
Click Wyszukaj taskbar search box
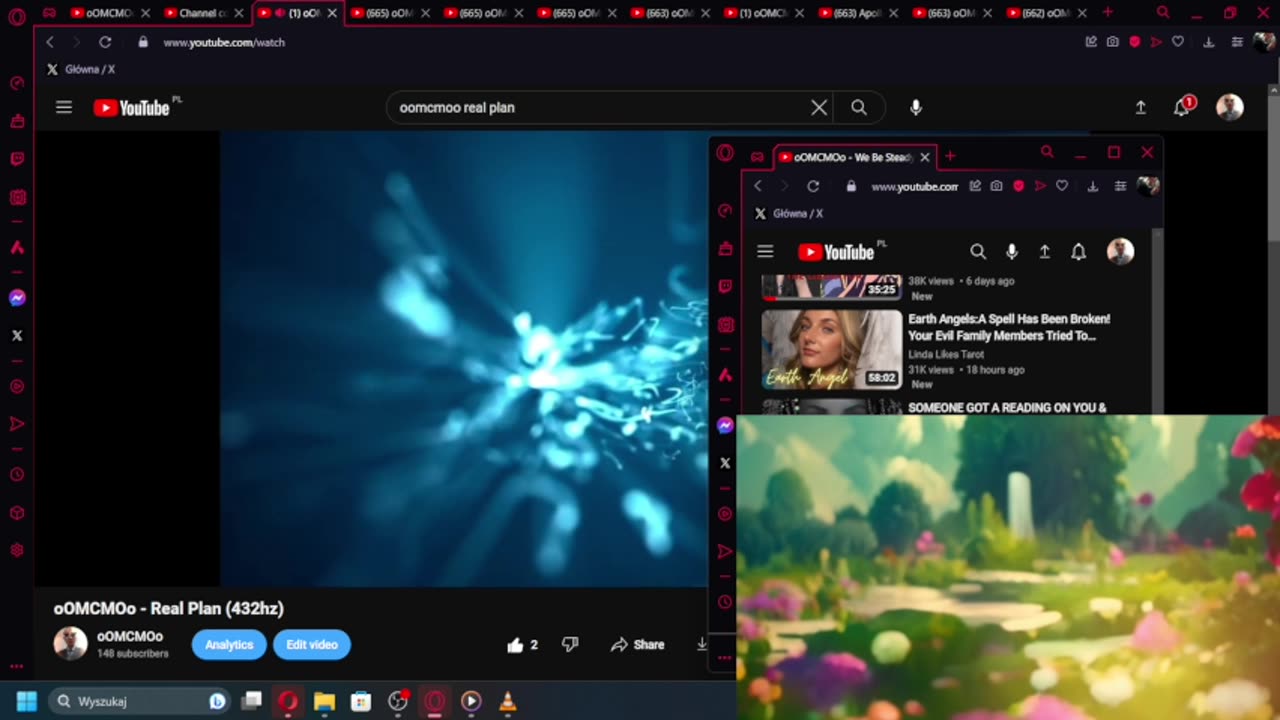tap(139, 701)
